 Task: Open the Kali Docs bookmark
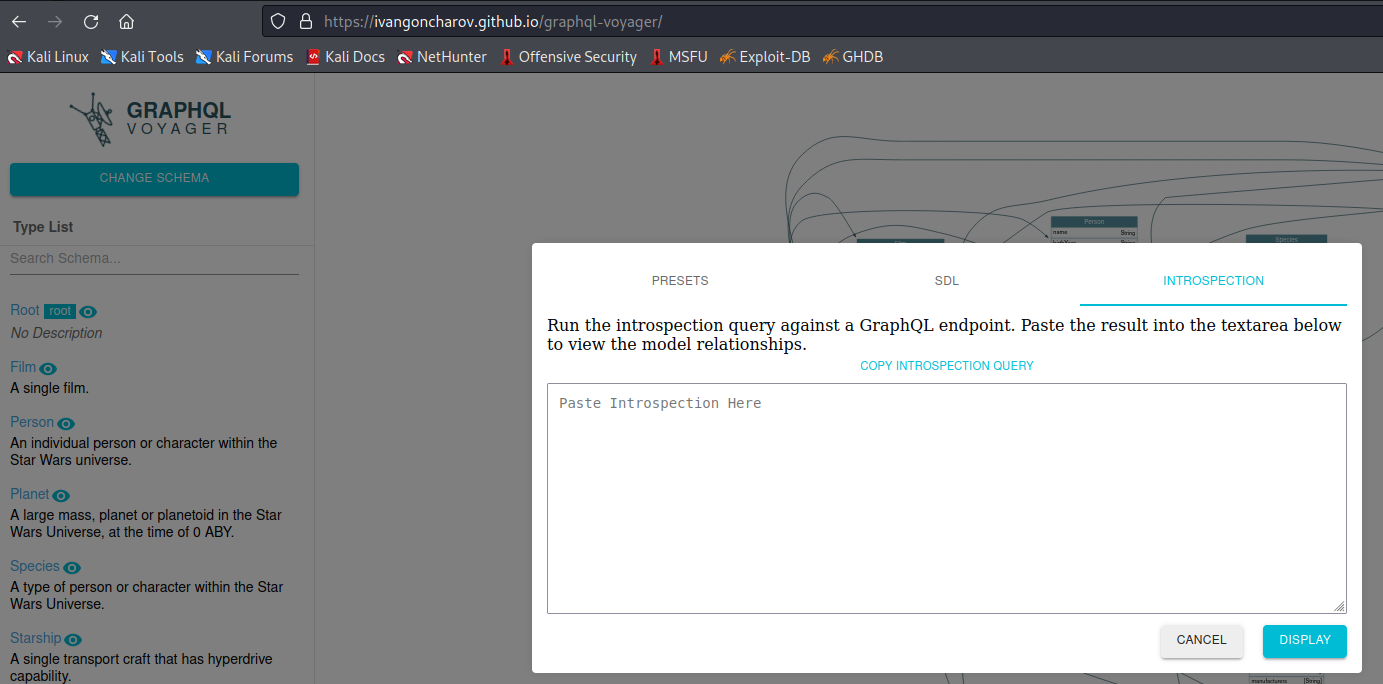tap(345, 57)
